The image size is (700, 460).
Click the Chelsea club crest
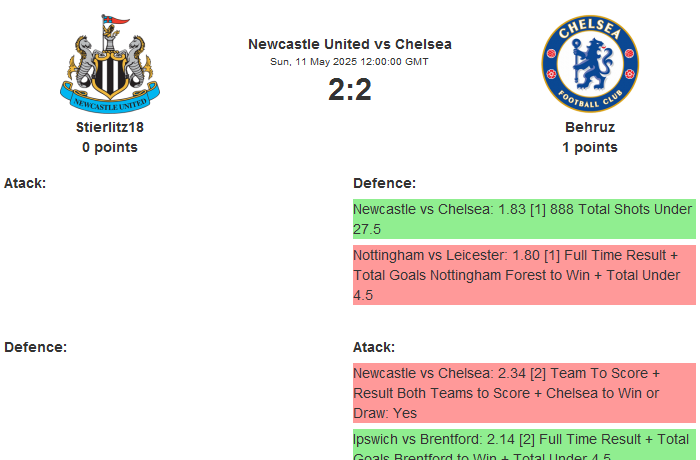point(589,63)
